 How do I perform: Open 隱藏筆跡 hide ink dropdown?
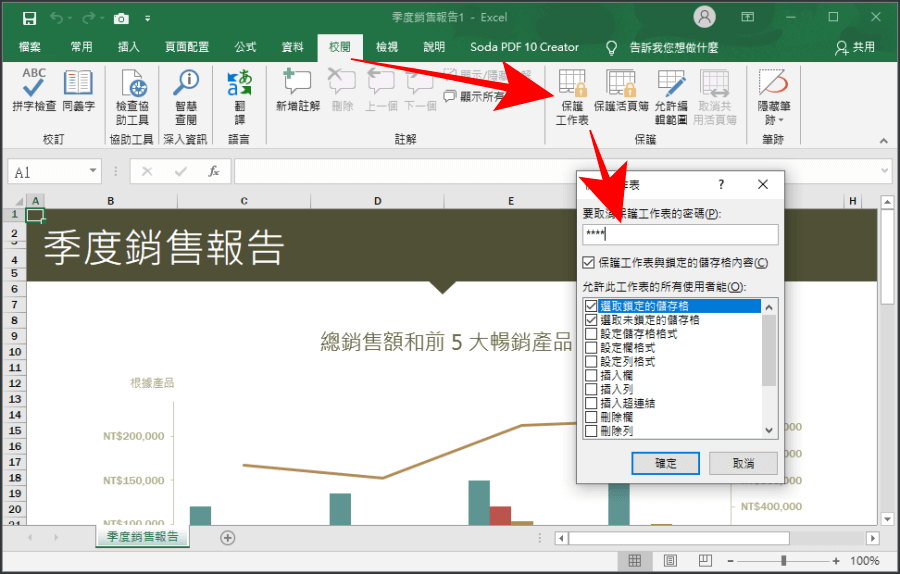(774, 96)
